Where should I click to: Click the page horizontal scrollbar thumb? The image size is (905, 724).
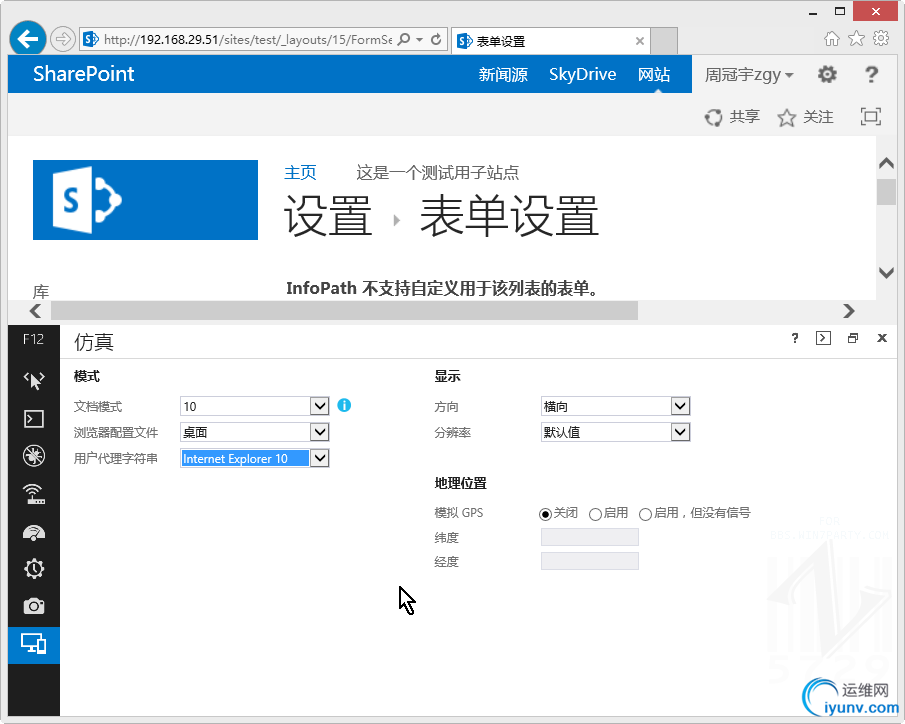[345, 311]
